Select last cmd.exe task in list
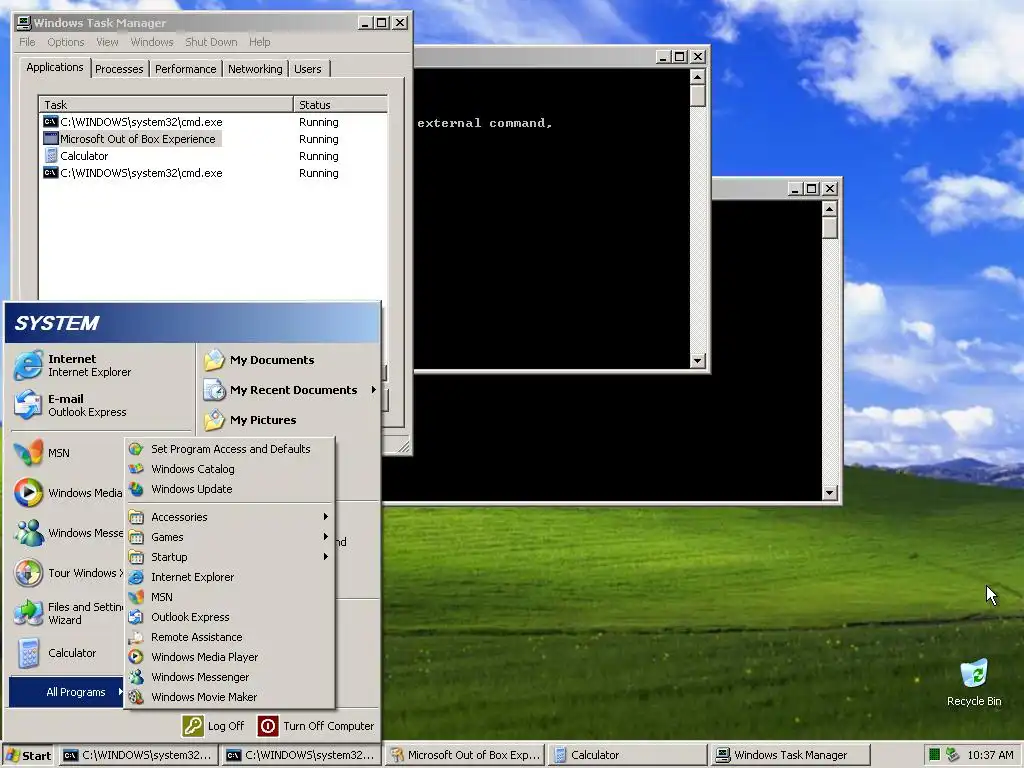 point(213,173)
